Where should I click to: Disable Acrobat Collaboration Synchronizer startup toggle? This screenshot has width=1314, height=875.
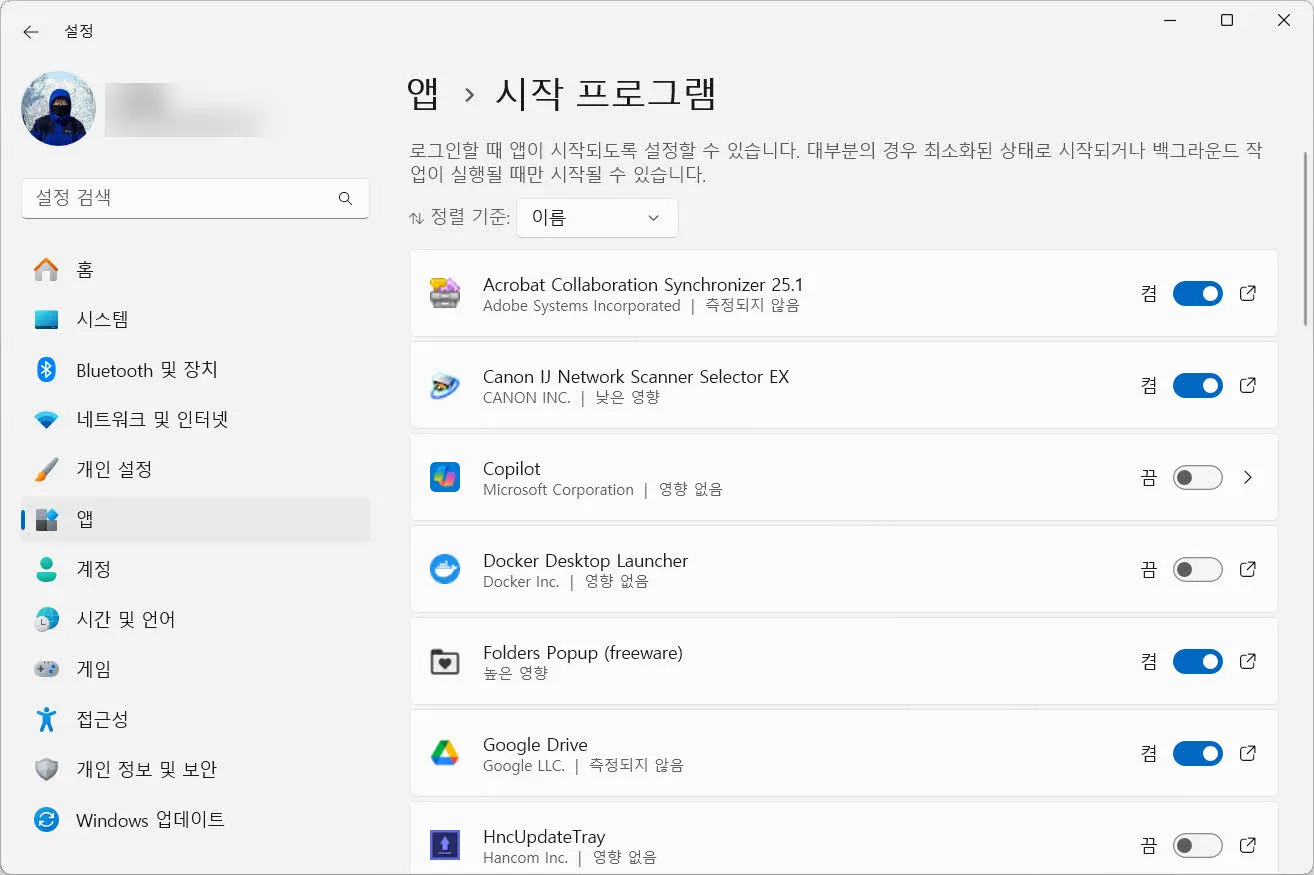pyautogui.click(x=1197, y=293)
